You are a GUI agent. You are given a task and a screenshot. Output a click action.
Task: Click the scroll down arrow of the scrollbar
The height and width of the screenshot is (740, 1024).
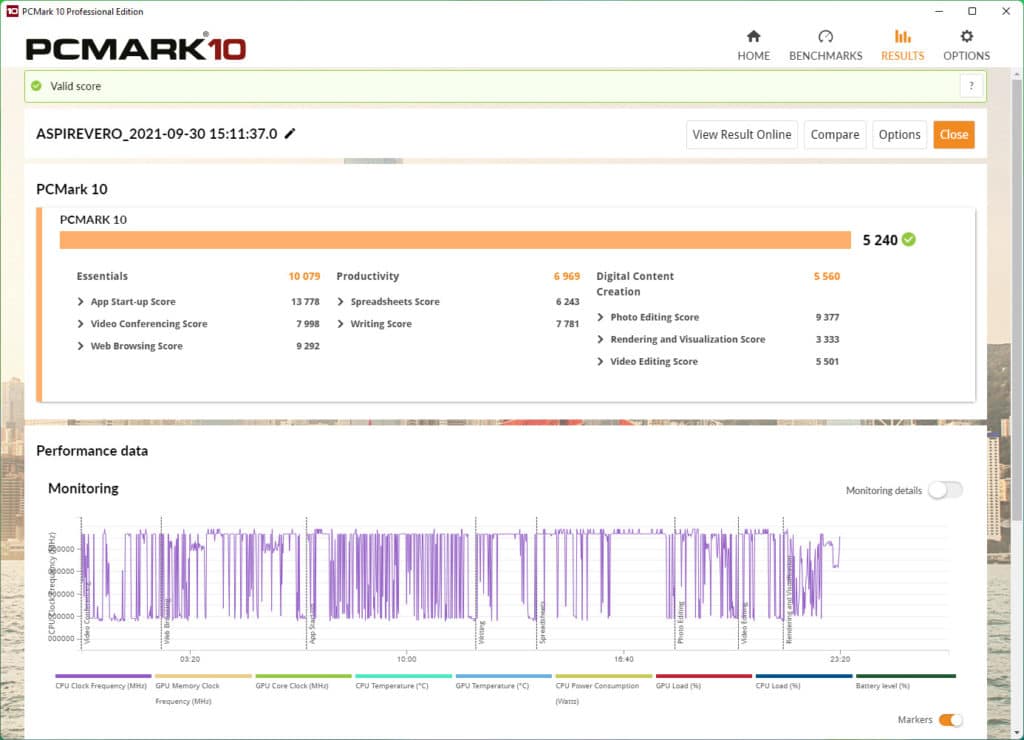pos(1016,733)
